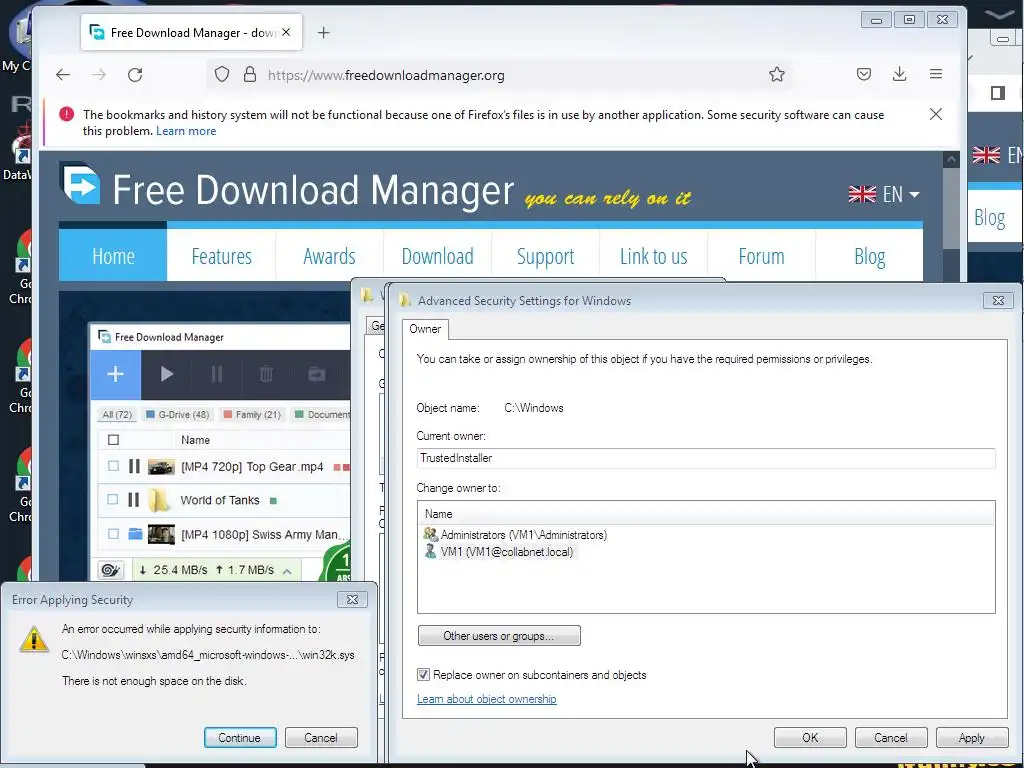Click the Administrators group icon
The image size is (1024, 768).
click(430, 534)
